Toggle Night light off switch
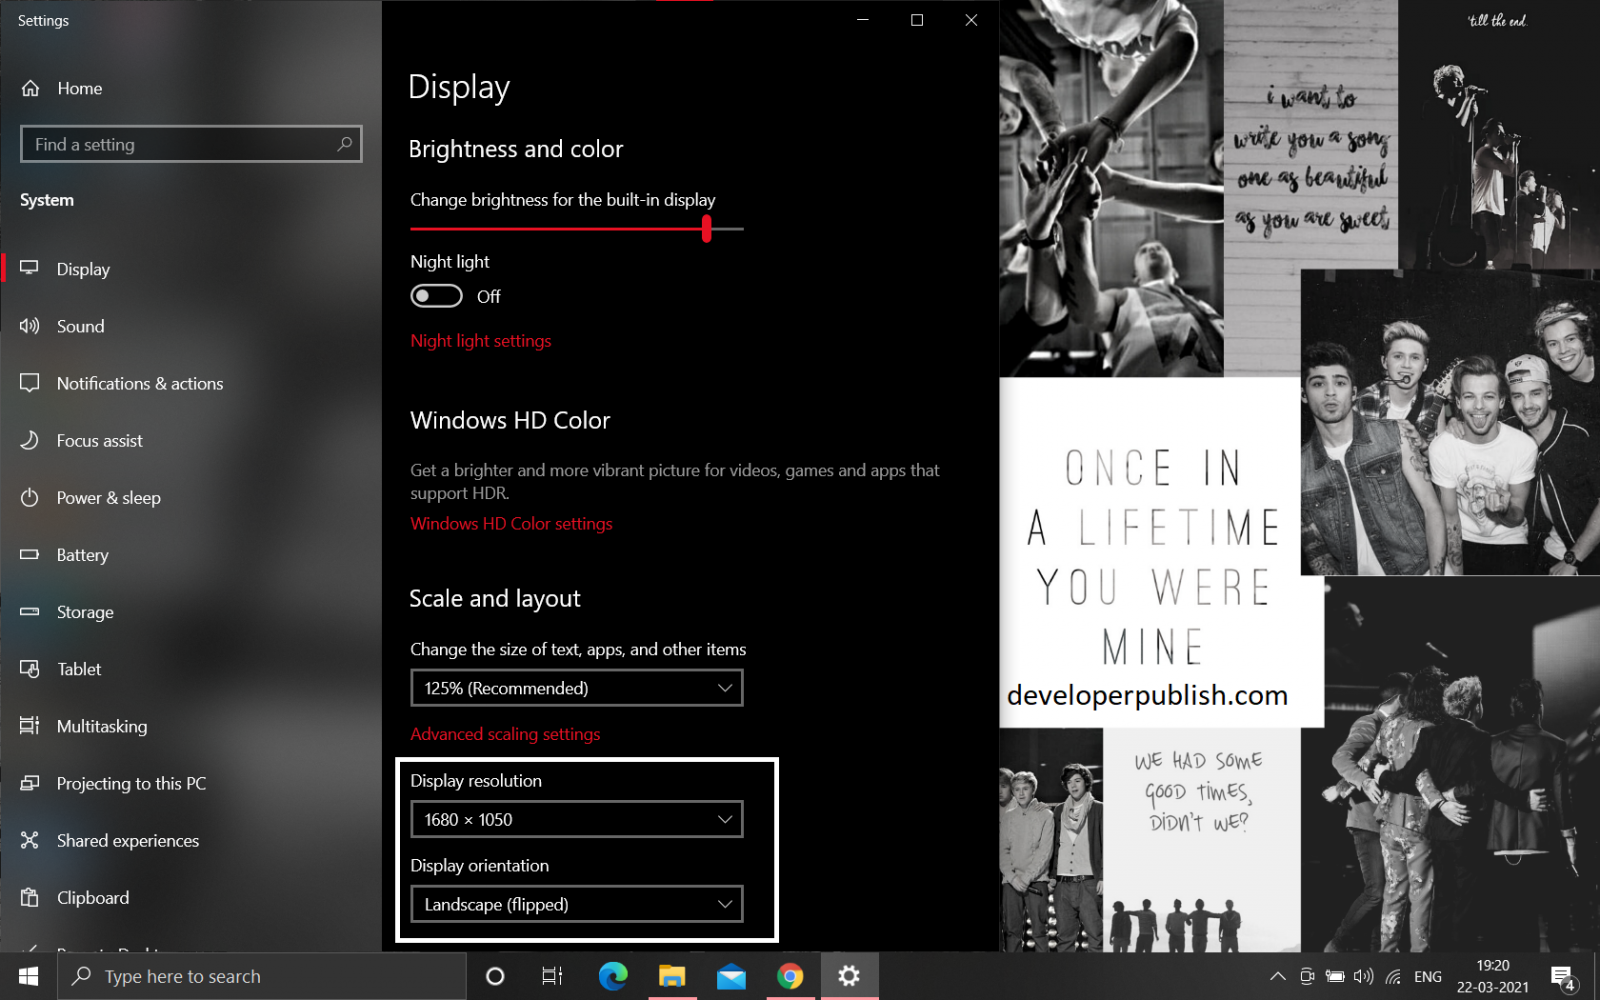This screenshot has height=1000, width=1600. pos(436,296)
